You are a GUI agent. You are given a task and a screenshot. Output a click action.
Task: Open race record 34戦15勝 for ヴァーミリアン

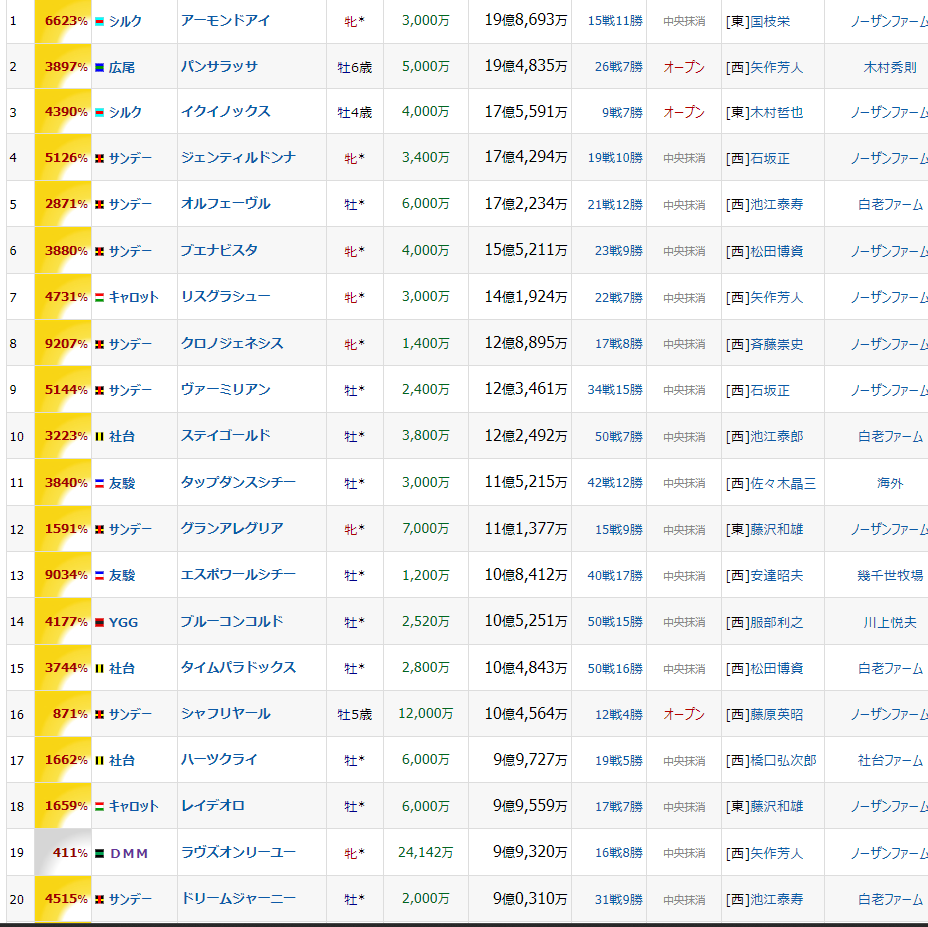pyautogui.click(x=615, y=390)
